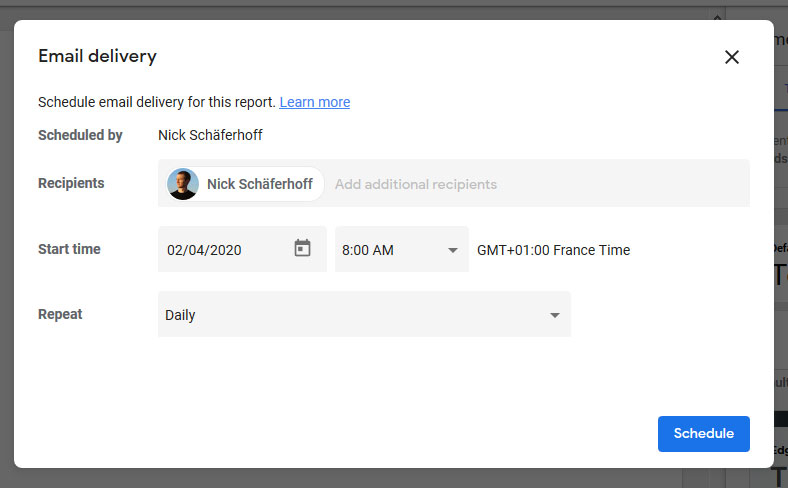Open the calendar date picker icon
The image size is (788, 488).
coord(302,248)
